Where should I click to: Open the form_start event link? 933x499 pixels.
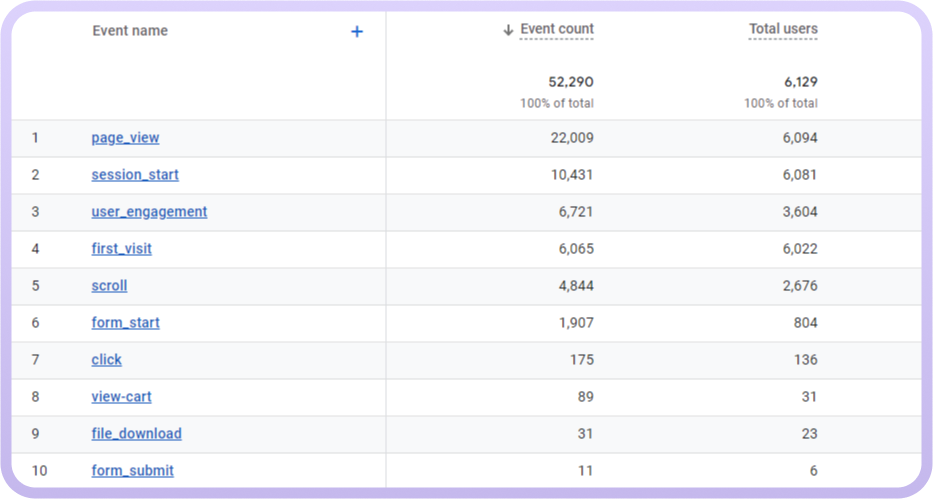click(x=125, y=323)
